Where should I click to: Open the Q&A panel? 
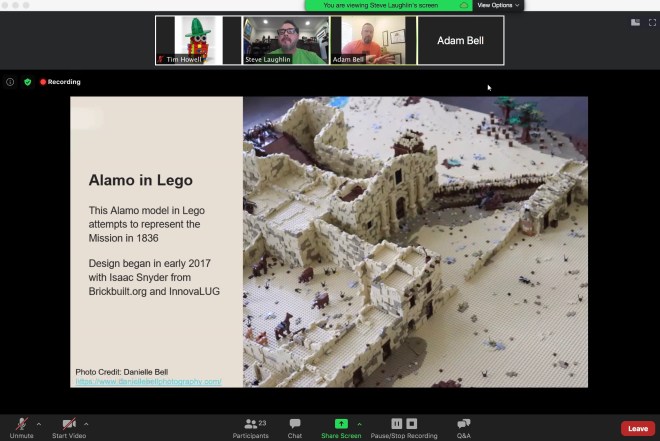click(x=464, y=424)
